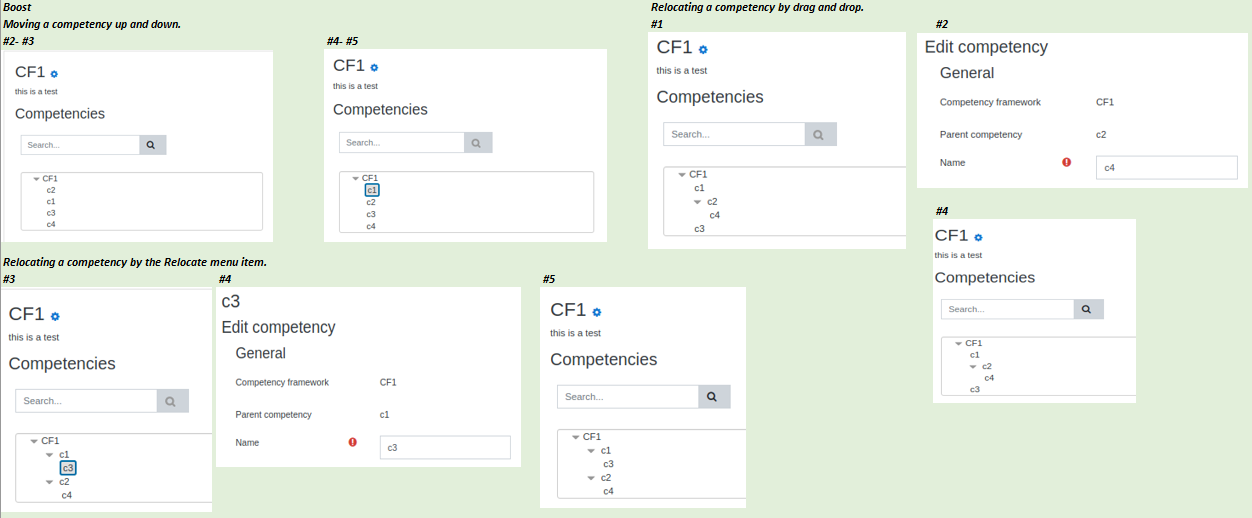Image resolution: width=1252 pixels, height=518 pixels.
Task: Click the red required icon beside the c4 Name field
Action: pos(1066,162)
